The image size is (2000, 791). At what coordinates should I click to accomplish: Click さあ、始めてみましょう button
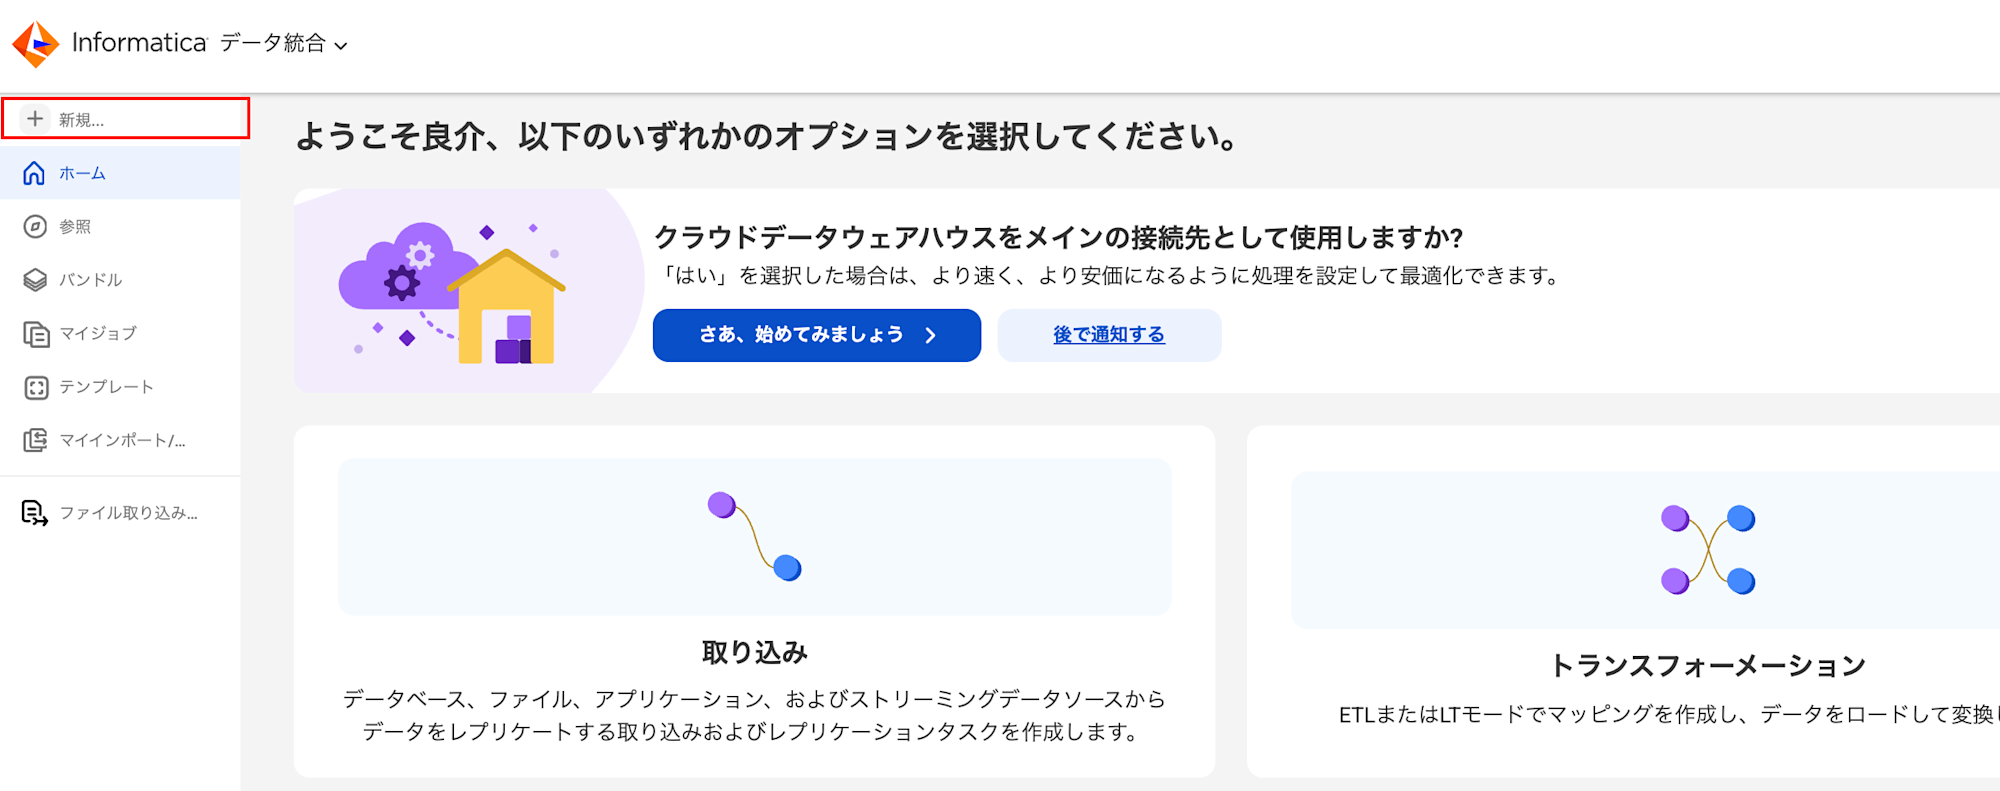tap(816, 335)
